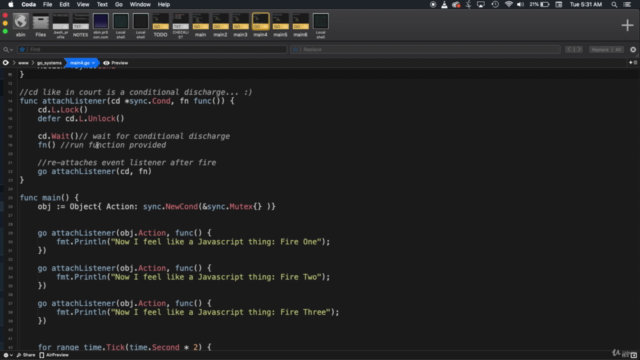Screen dimensions: 640x360
Task: Open Spotlight search in the menu bar
Action: point(614,4)
